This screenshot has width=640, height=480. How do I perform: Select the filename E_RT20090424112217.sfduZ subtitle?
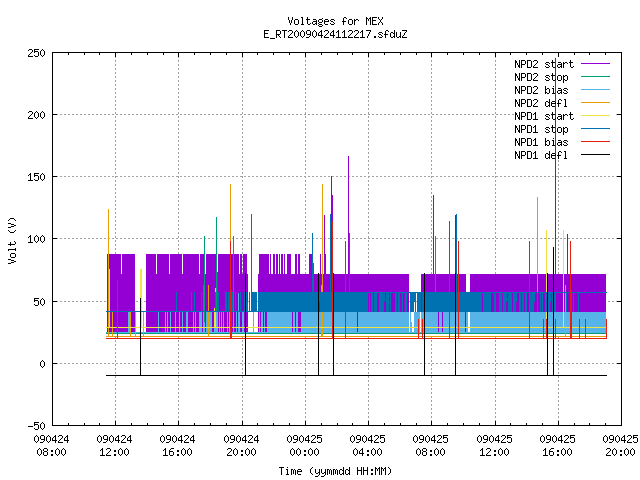(335, 34)
